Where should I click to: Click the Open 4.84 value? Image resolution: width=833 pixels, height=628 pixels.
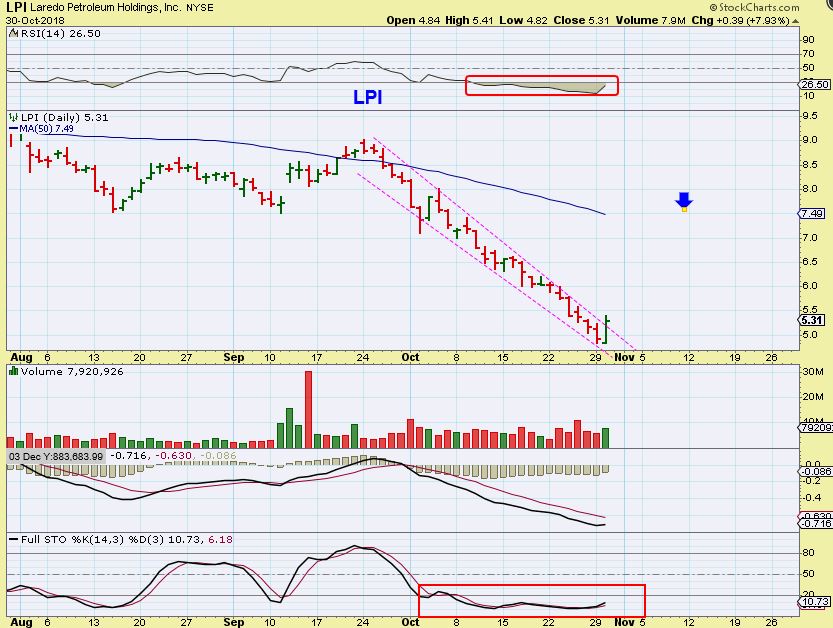tap(413, 20)
